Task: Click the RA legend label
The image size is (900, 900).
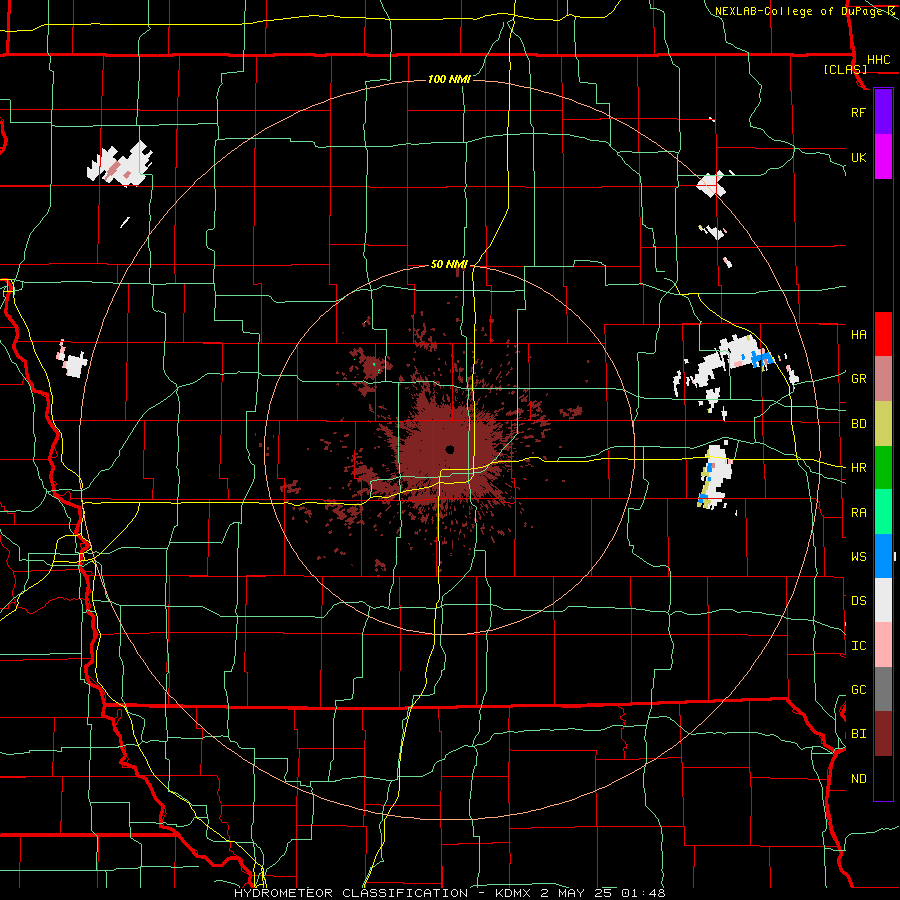Action: [858, 513]
